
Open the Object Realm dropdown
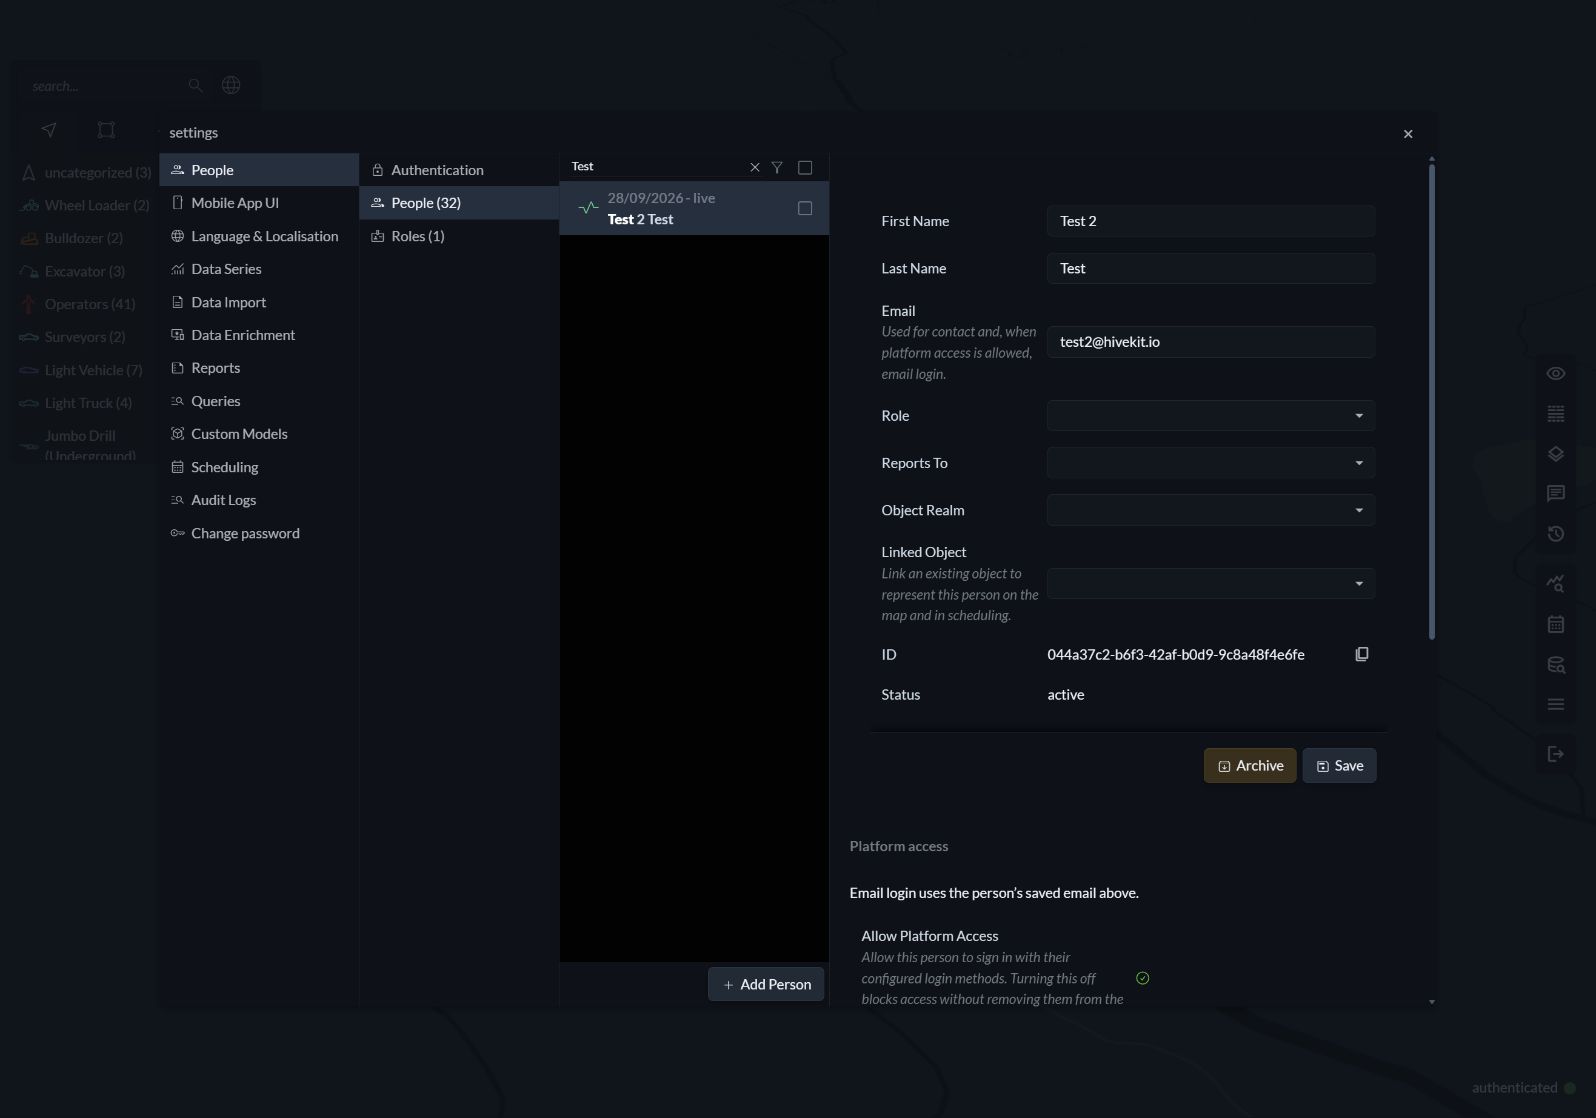click(1211, 510)
